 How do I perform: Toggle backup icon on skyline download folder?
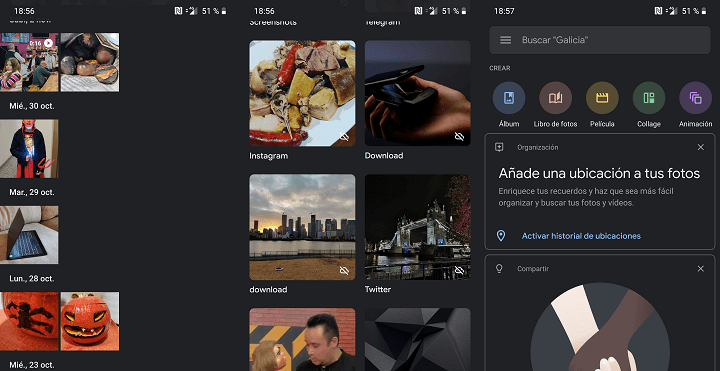click(x=344, y=270)
